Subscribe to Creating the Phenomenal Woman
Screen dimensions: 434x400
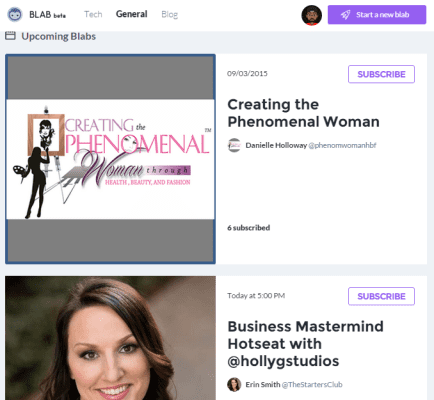[x=381, y=74]
